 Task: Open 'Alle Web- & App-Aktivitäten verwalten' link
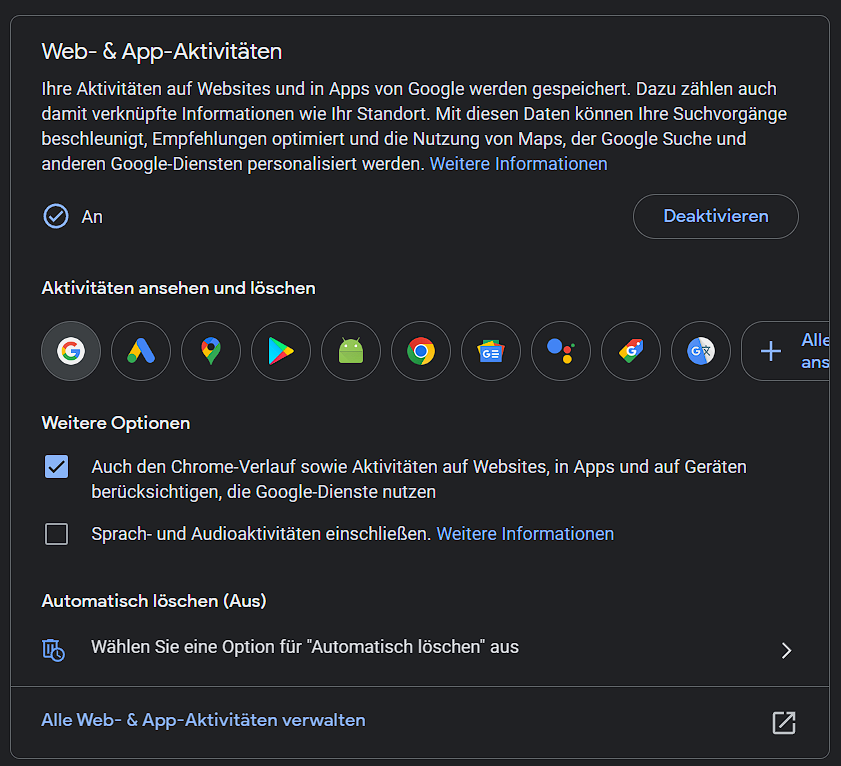[203, 720]
